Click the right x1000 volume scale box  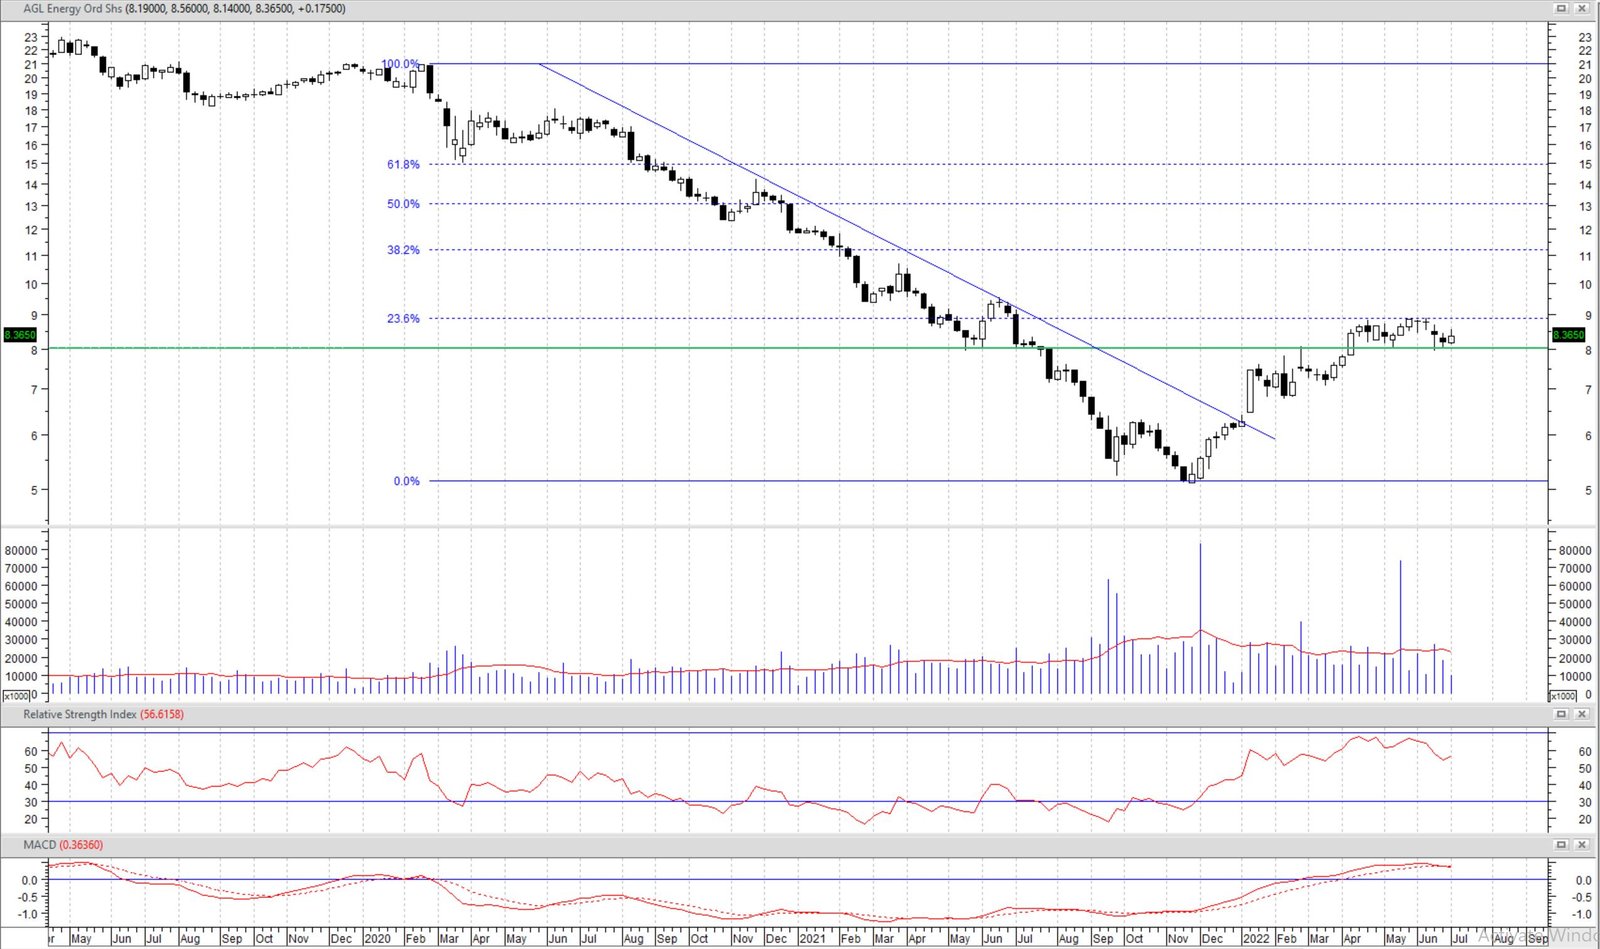coord(1562,695)
